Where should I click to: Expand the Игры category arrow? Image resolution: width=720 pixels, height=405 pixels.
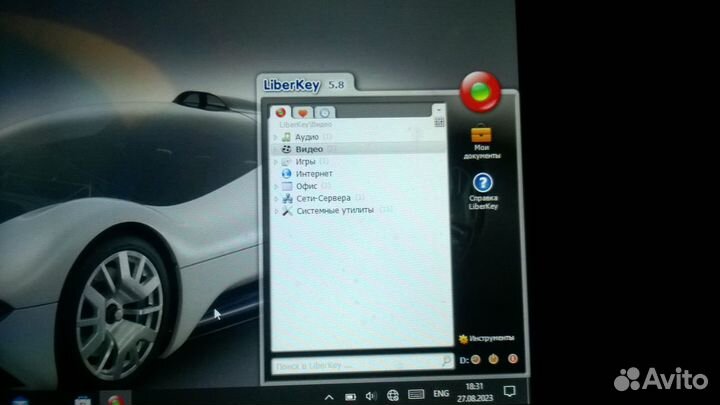pyautogui.click(x=276, y=161)
